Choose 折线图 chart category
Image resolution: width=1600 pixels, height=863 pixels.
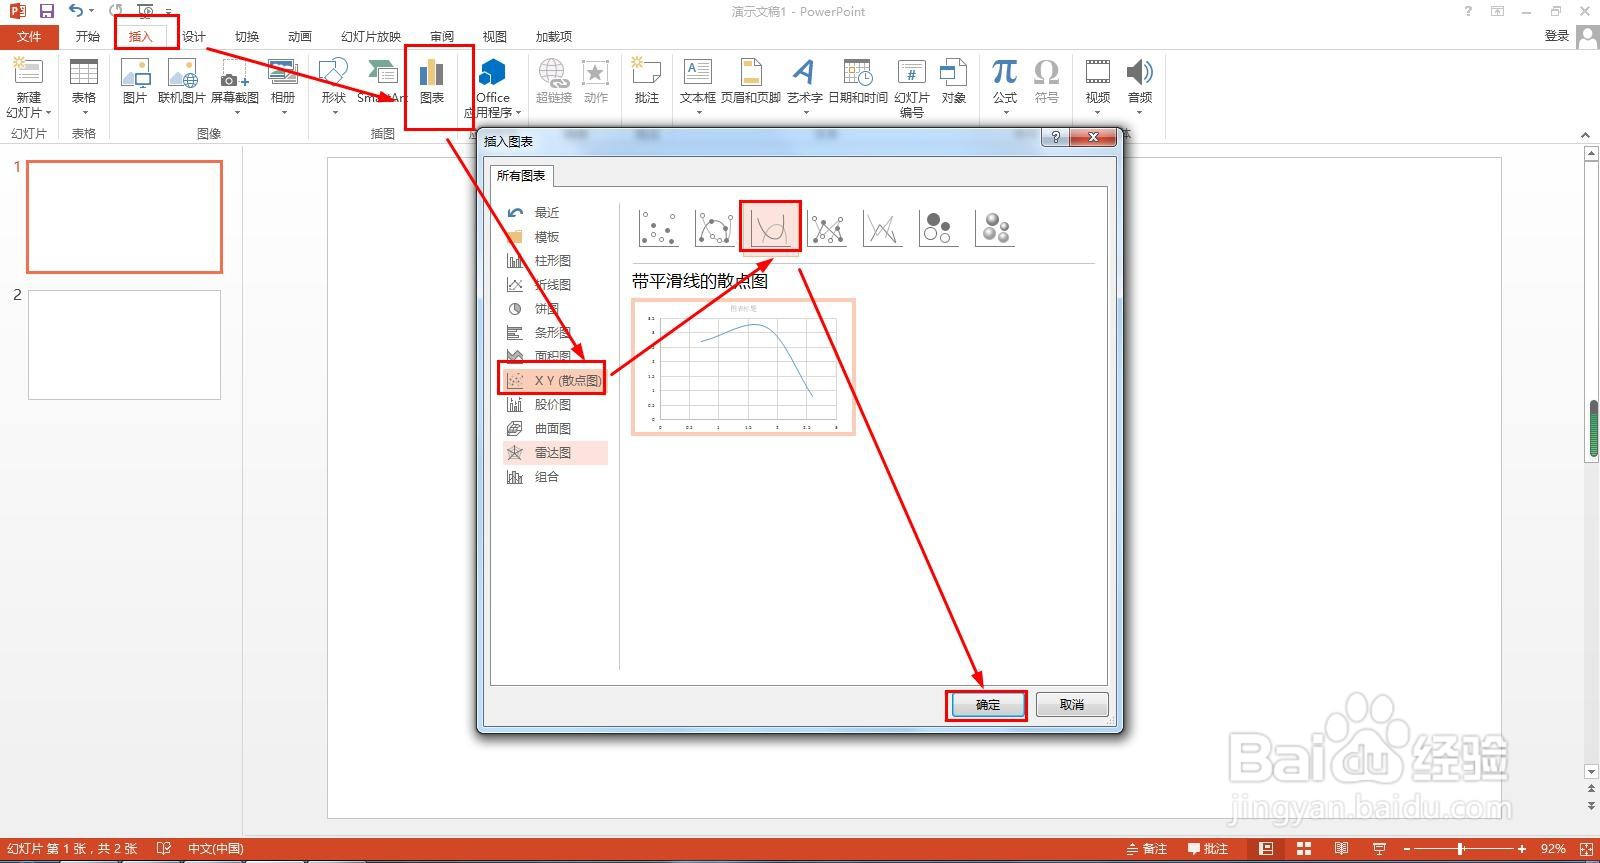coord(555,285)
